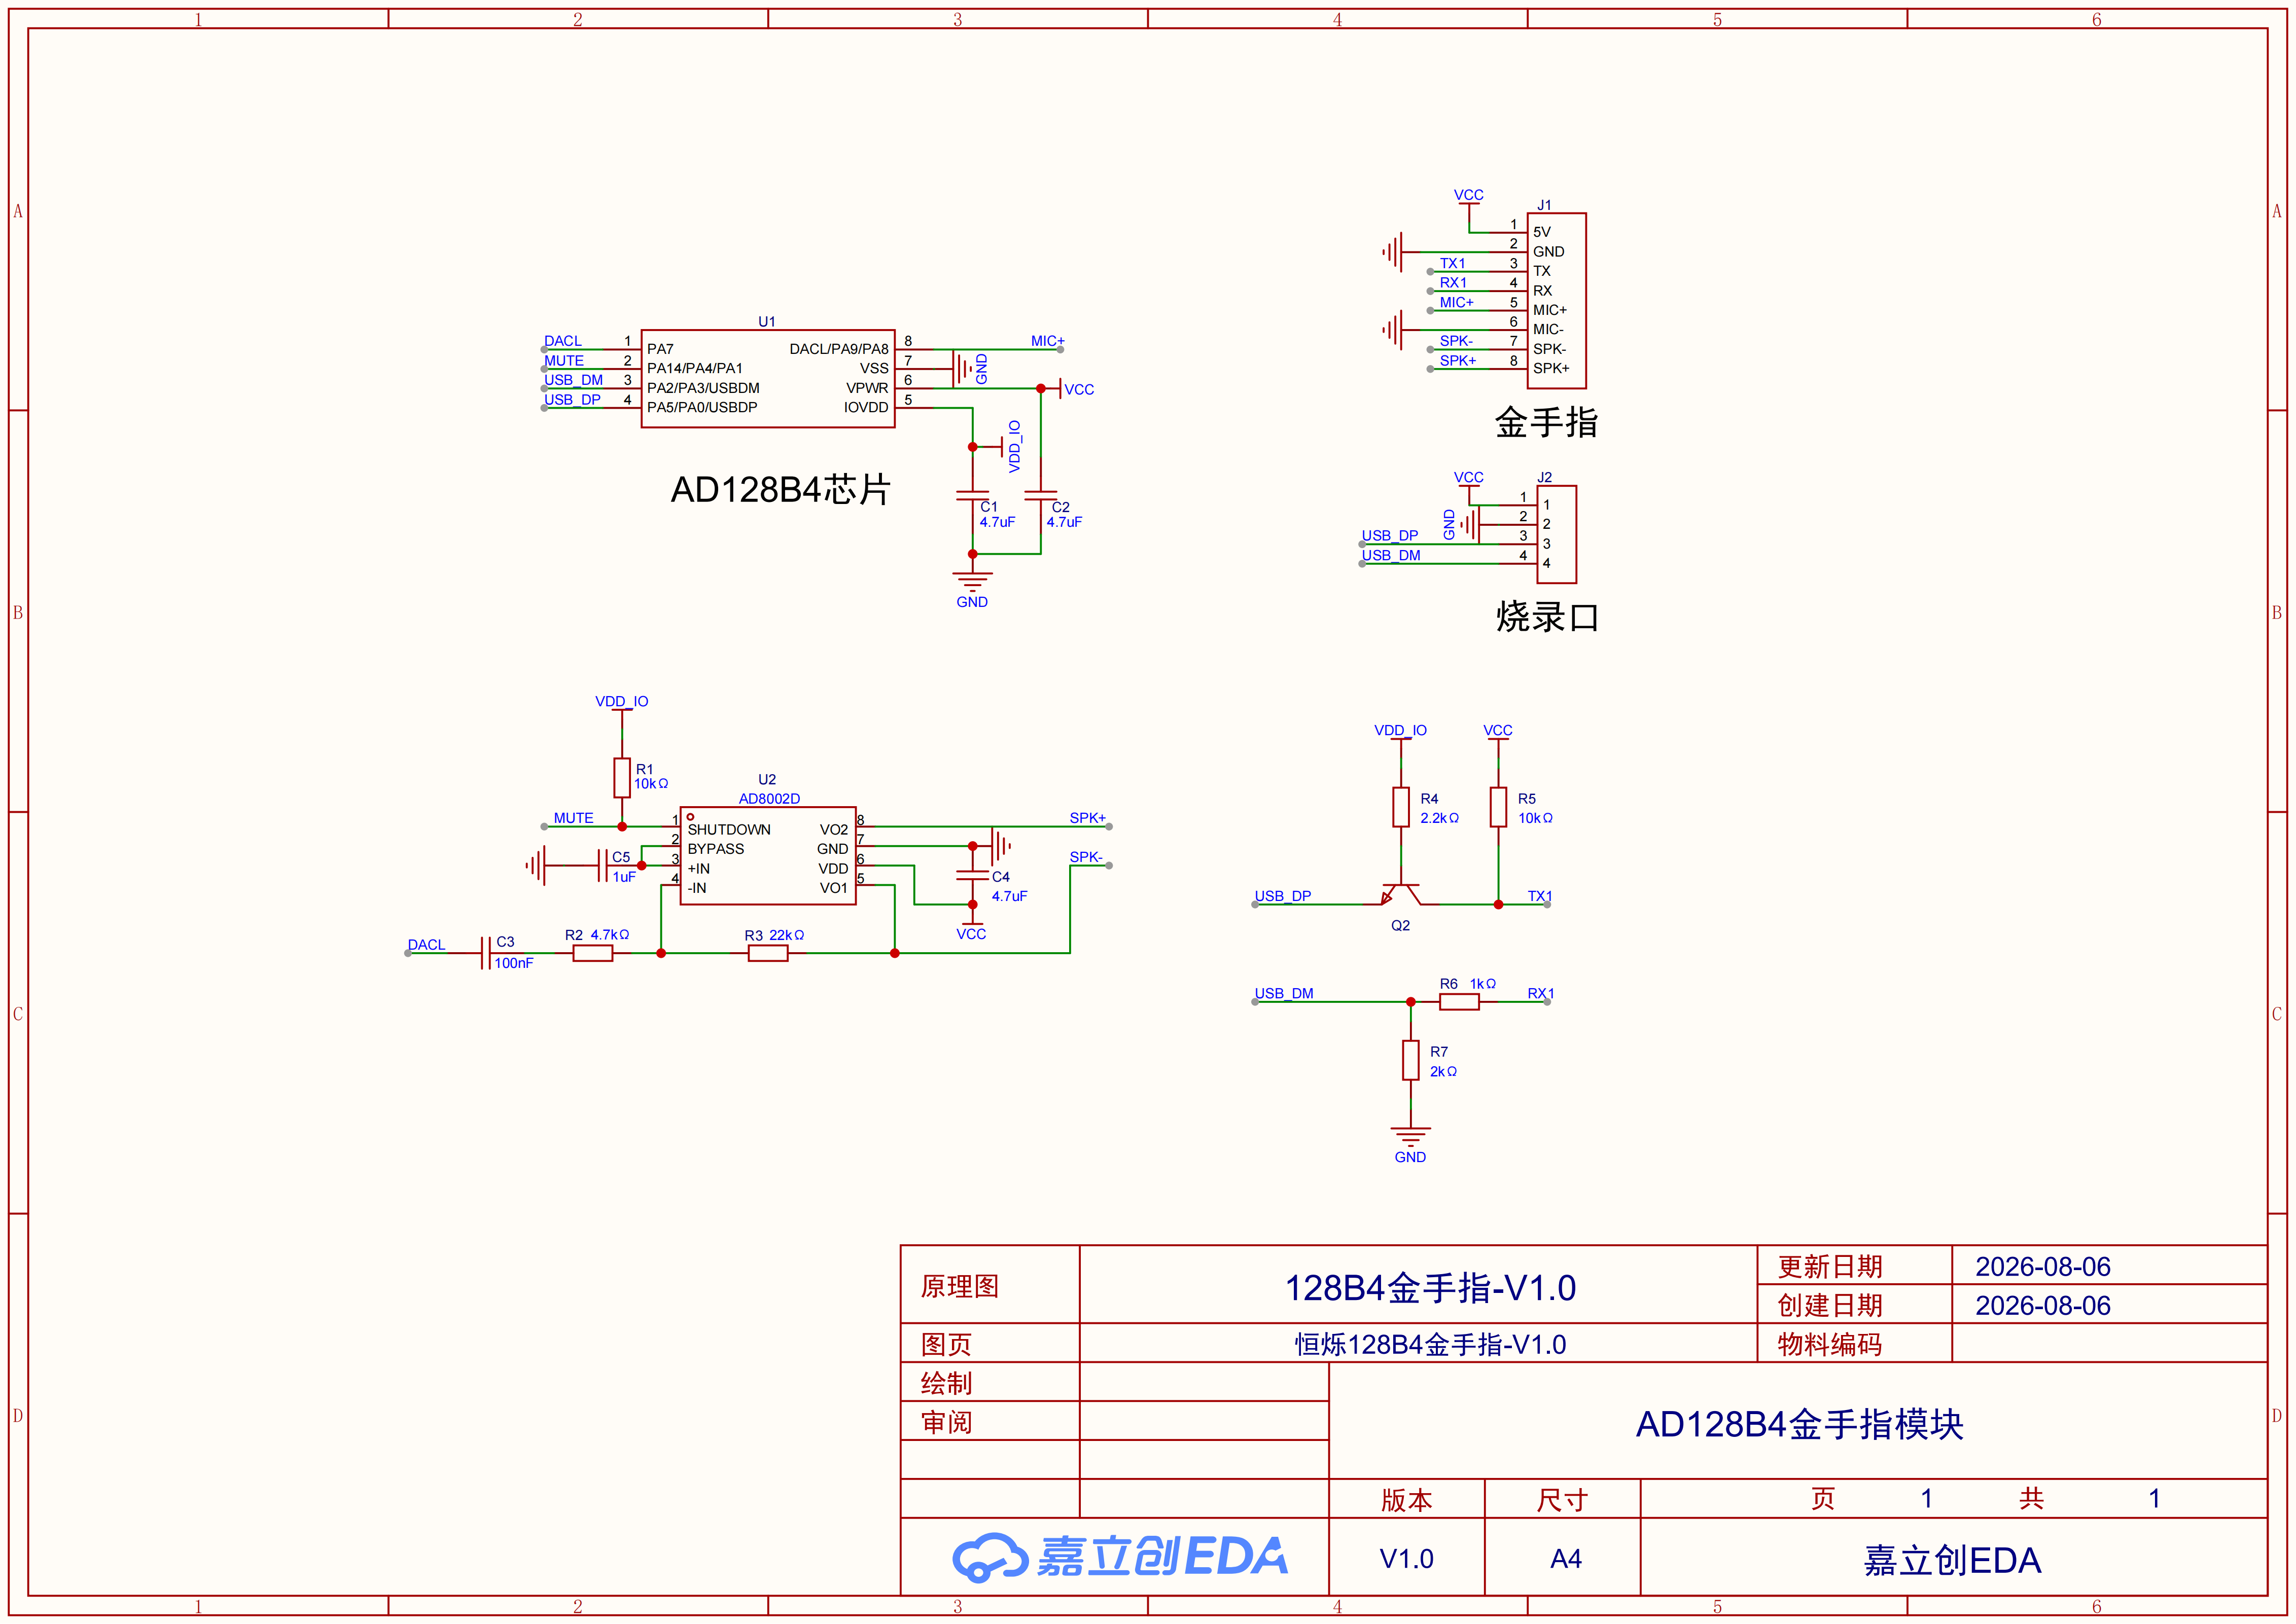
Task: Select resistor R6 1kΩ symbol
Action: pos(1459,1002)
